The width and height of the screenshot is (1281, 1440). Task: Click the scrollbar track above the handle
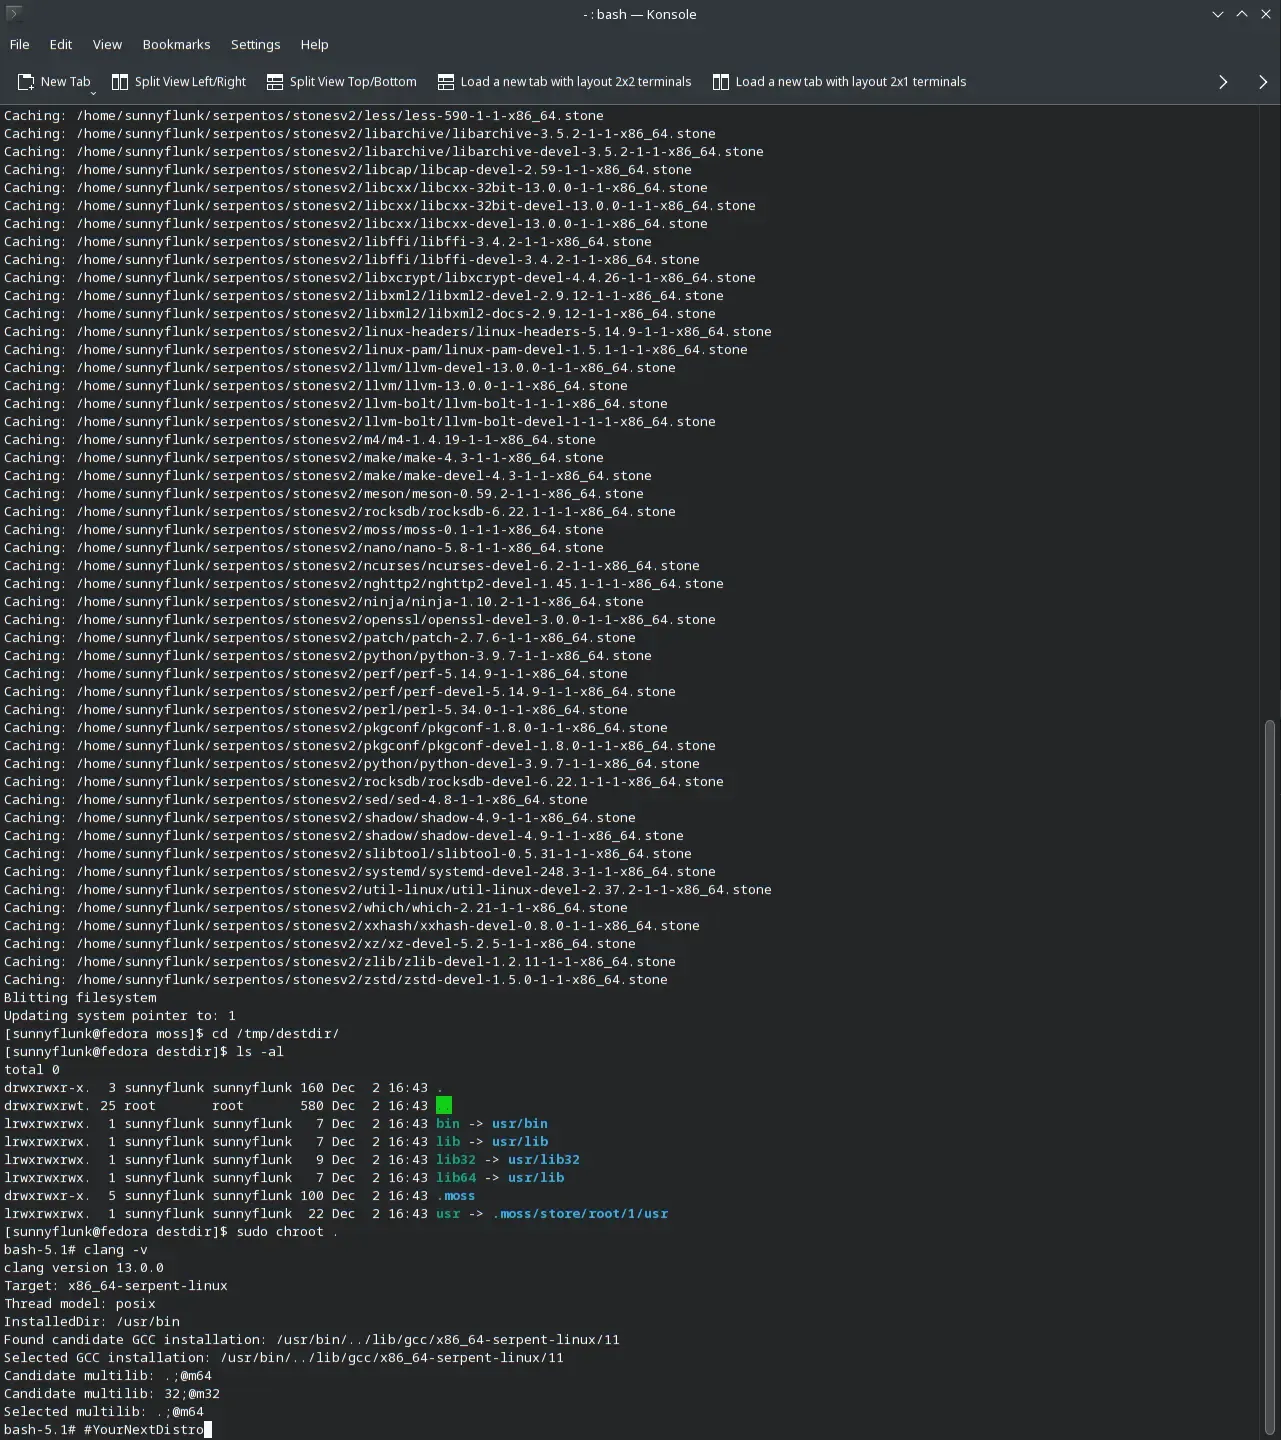1271,410
